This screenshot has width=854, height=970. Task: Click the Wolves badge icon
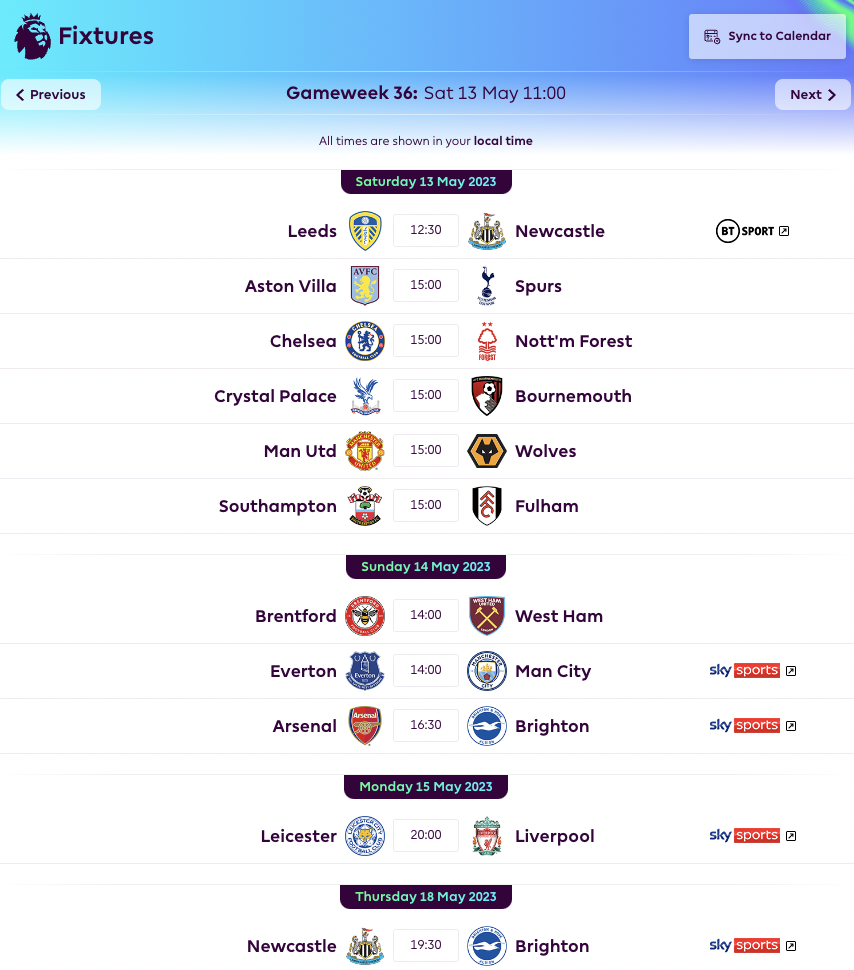pos(487,451)
